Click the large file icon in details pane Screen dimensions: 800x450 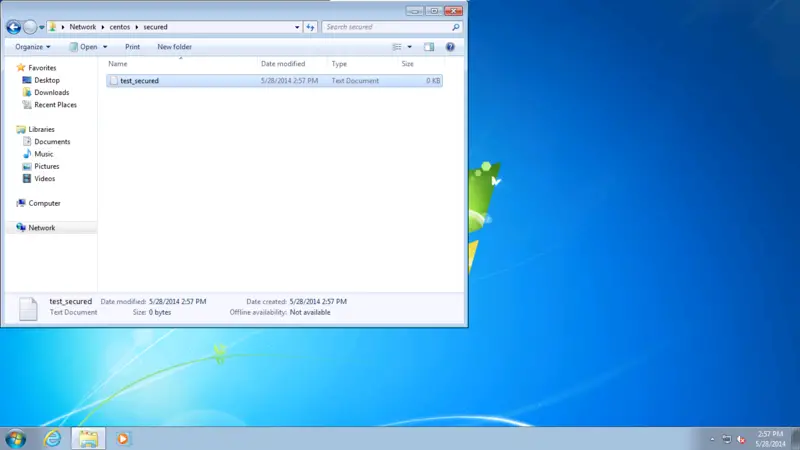coord(28,308)
